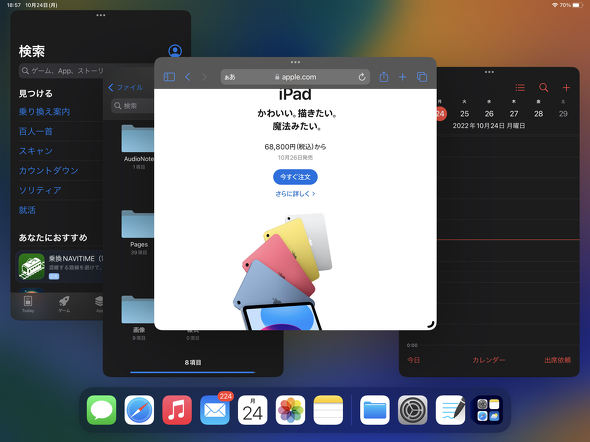The width and height of the screenshot is (590, 442).
Task: Open Calendar window multitasking dots menu
Action: pyautogui.click(x=489, y=72)
